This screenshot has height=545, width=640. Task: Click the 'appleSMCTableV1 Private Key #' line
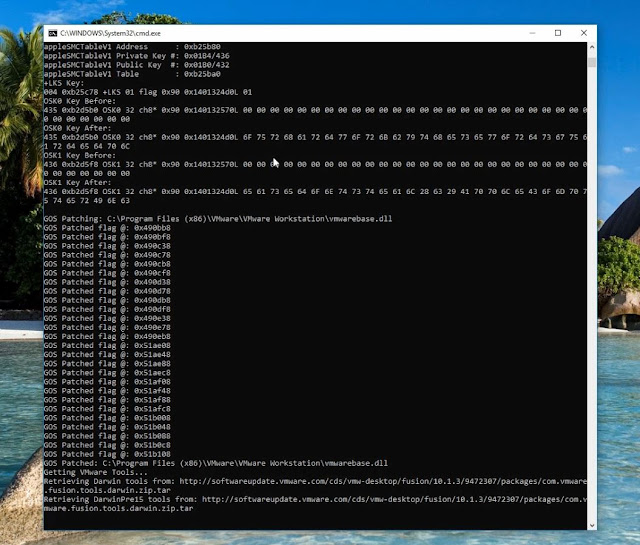coord(136,56)
